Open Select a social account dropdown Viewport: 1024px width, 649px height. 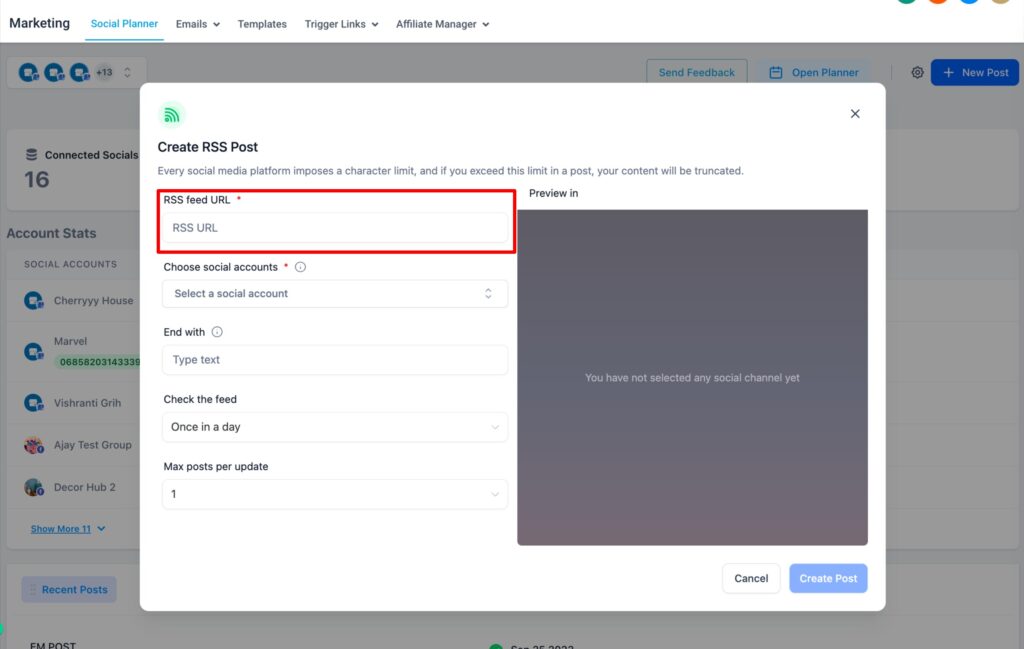[x=335, y=294]
